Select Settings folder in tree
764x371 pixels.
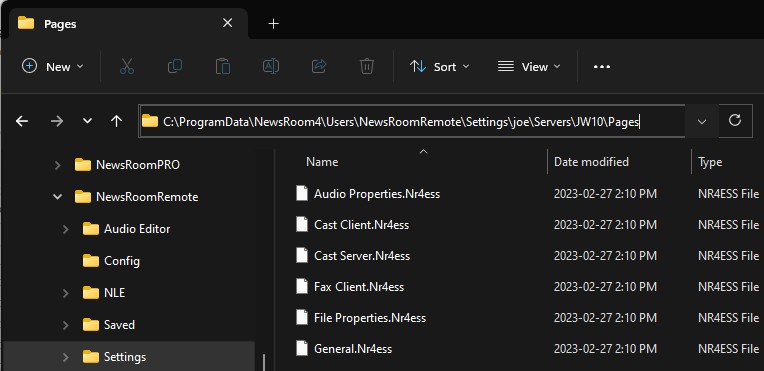(x=125, y=357)
